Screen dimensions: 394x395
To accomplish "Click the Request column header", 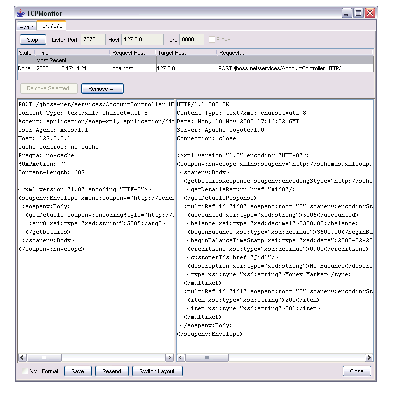I will [x=295, y=53].
